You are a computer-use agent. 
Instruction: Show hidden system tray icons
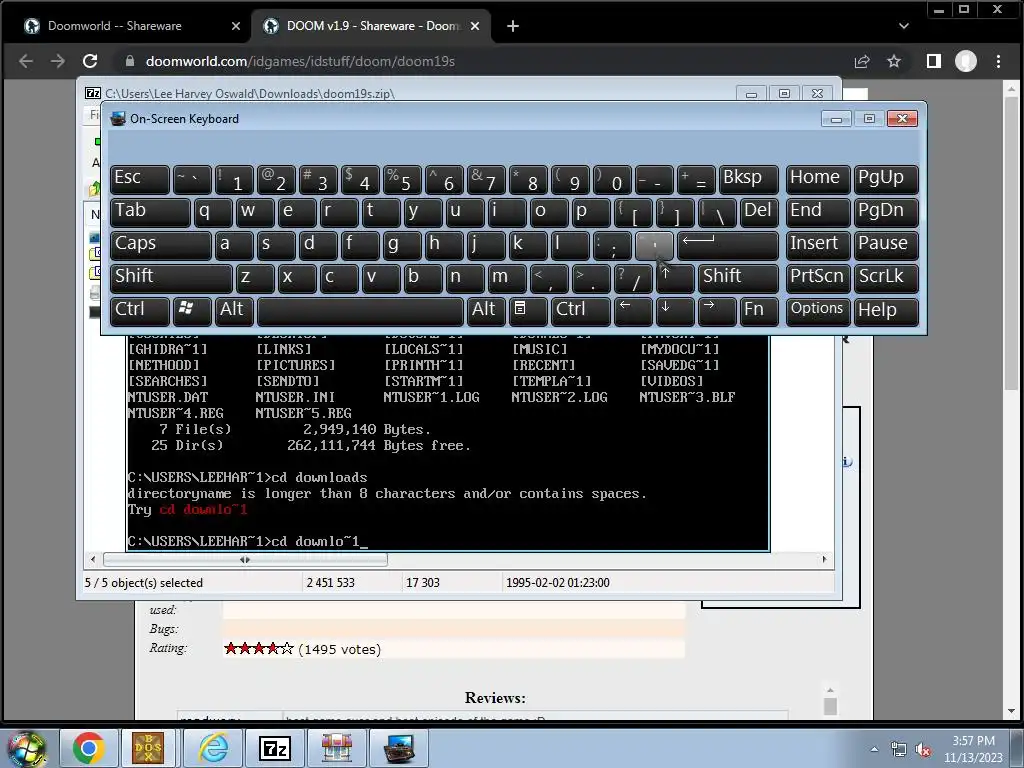pos(874,750)
